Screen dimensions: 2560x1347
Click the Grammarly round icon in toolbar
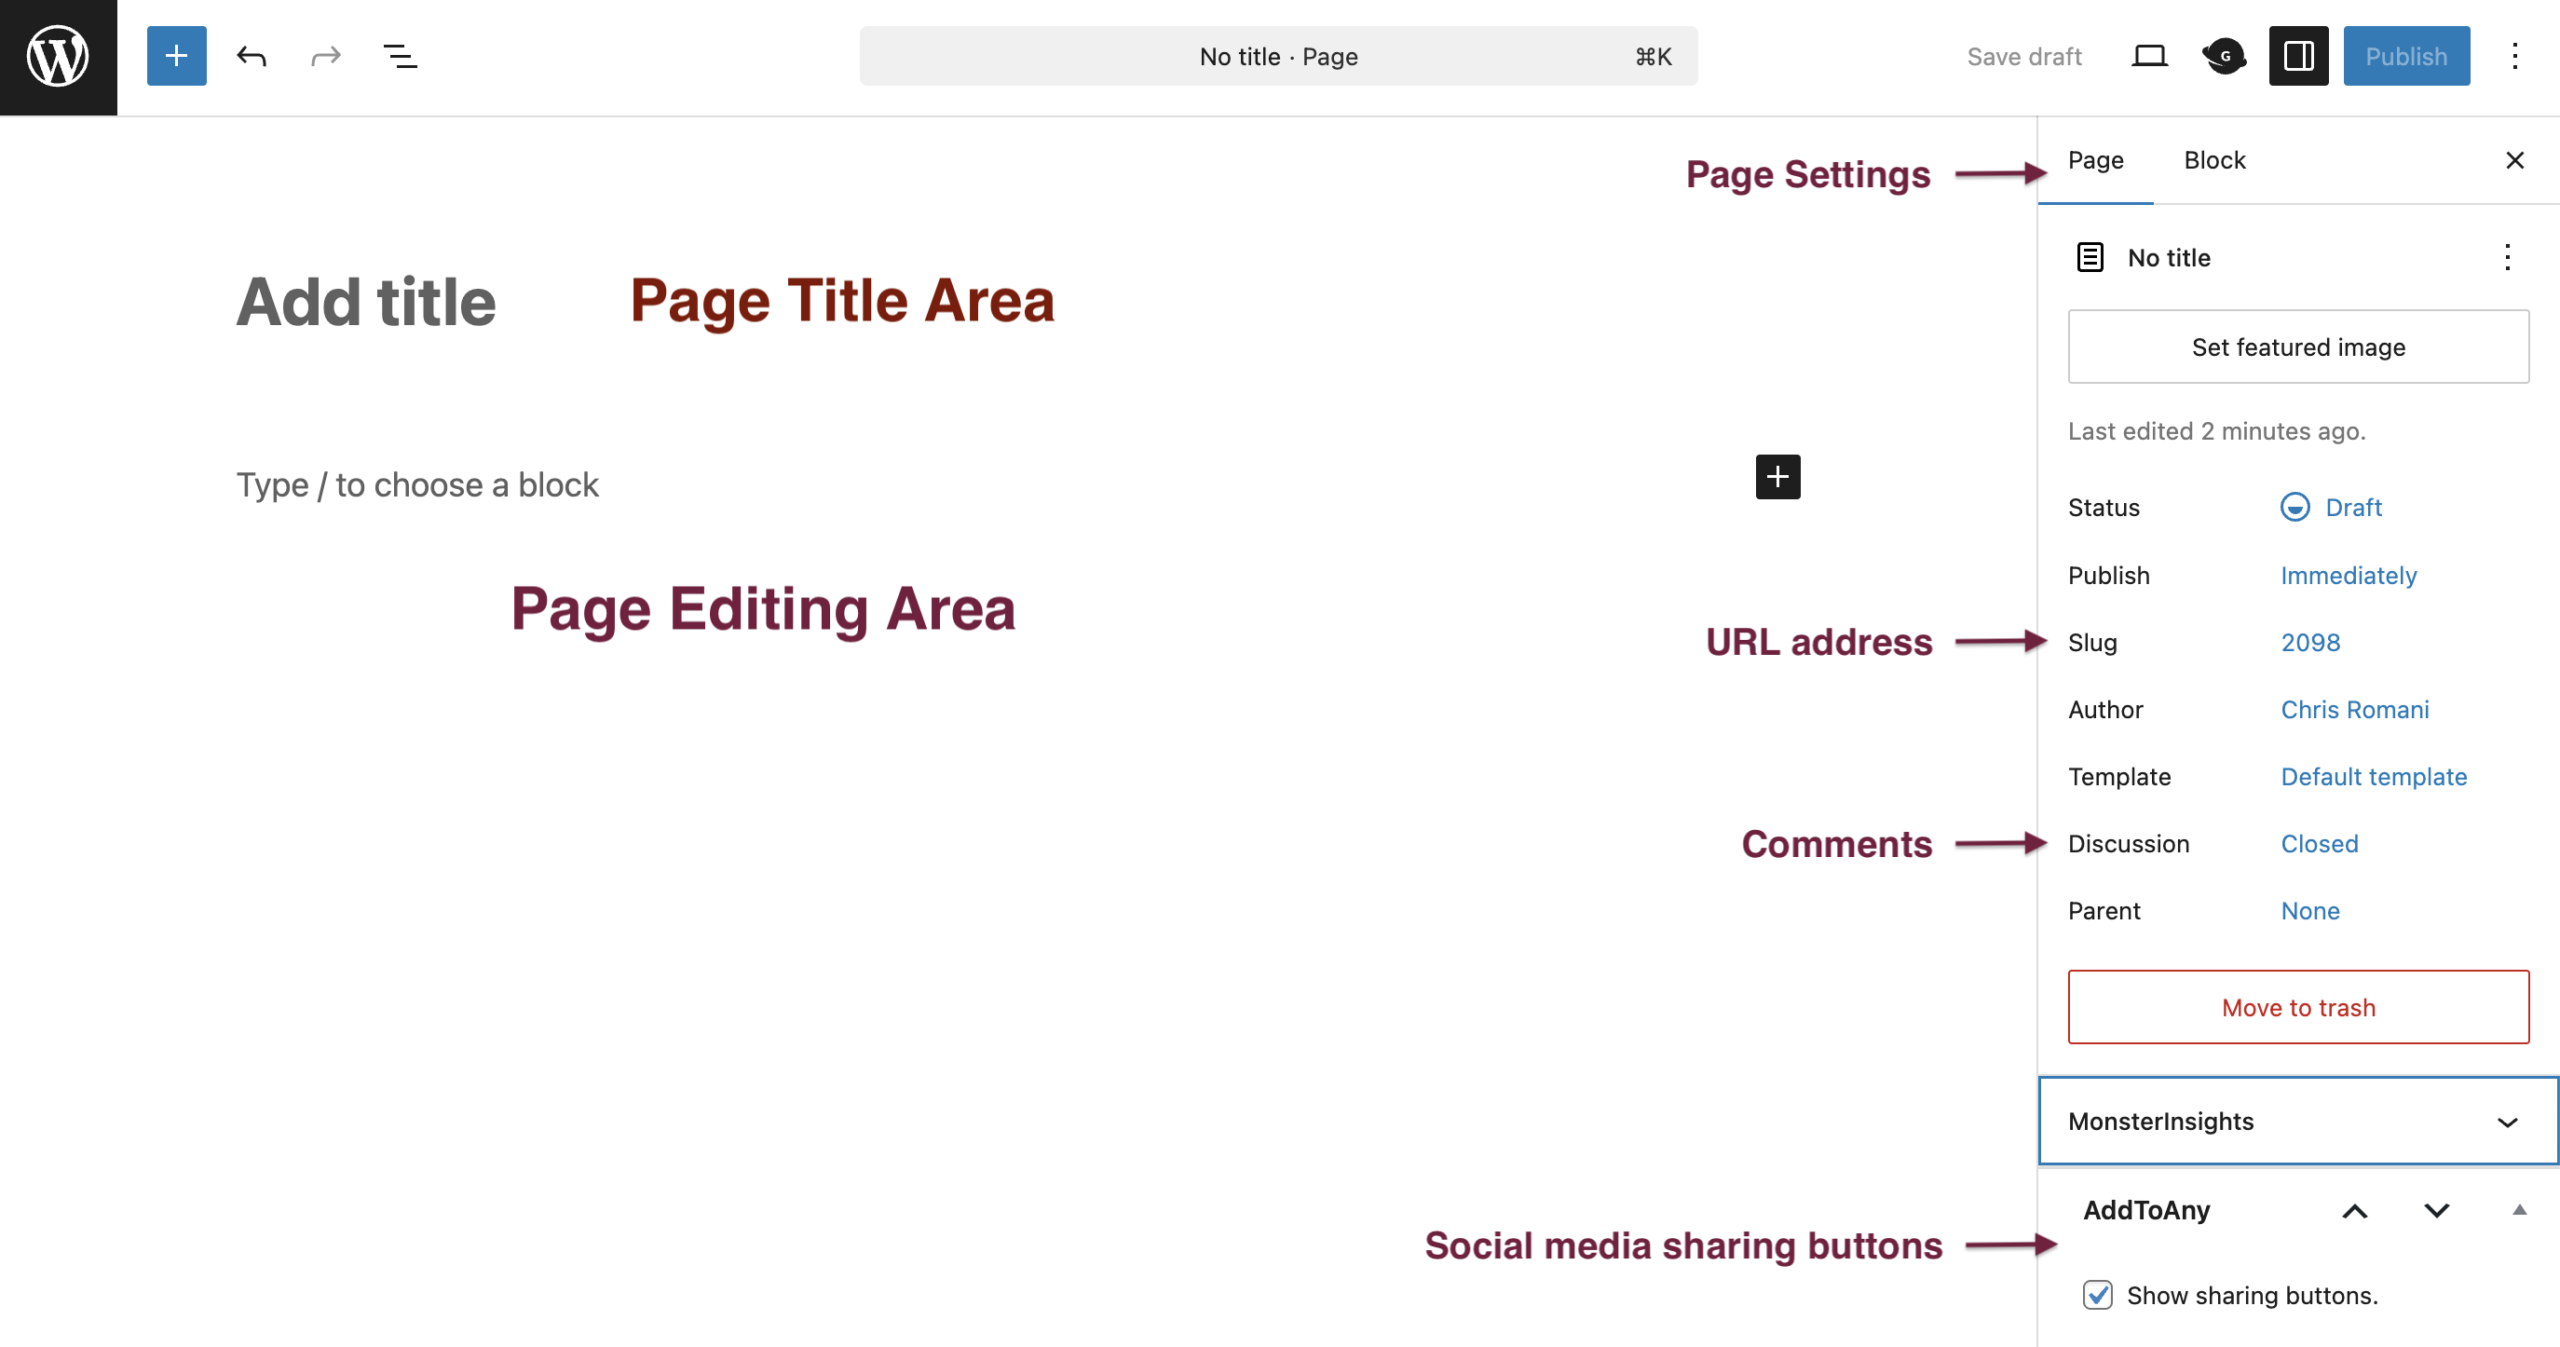2224,56
